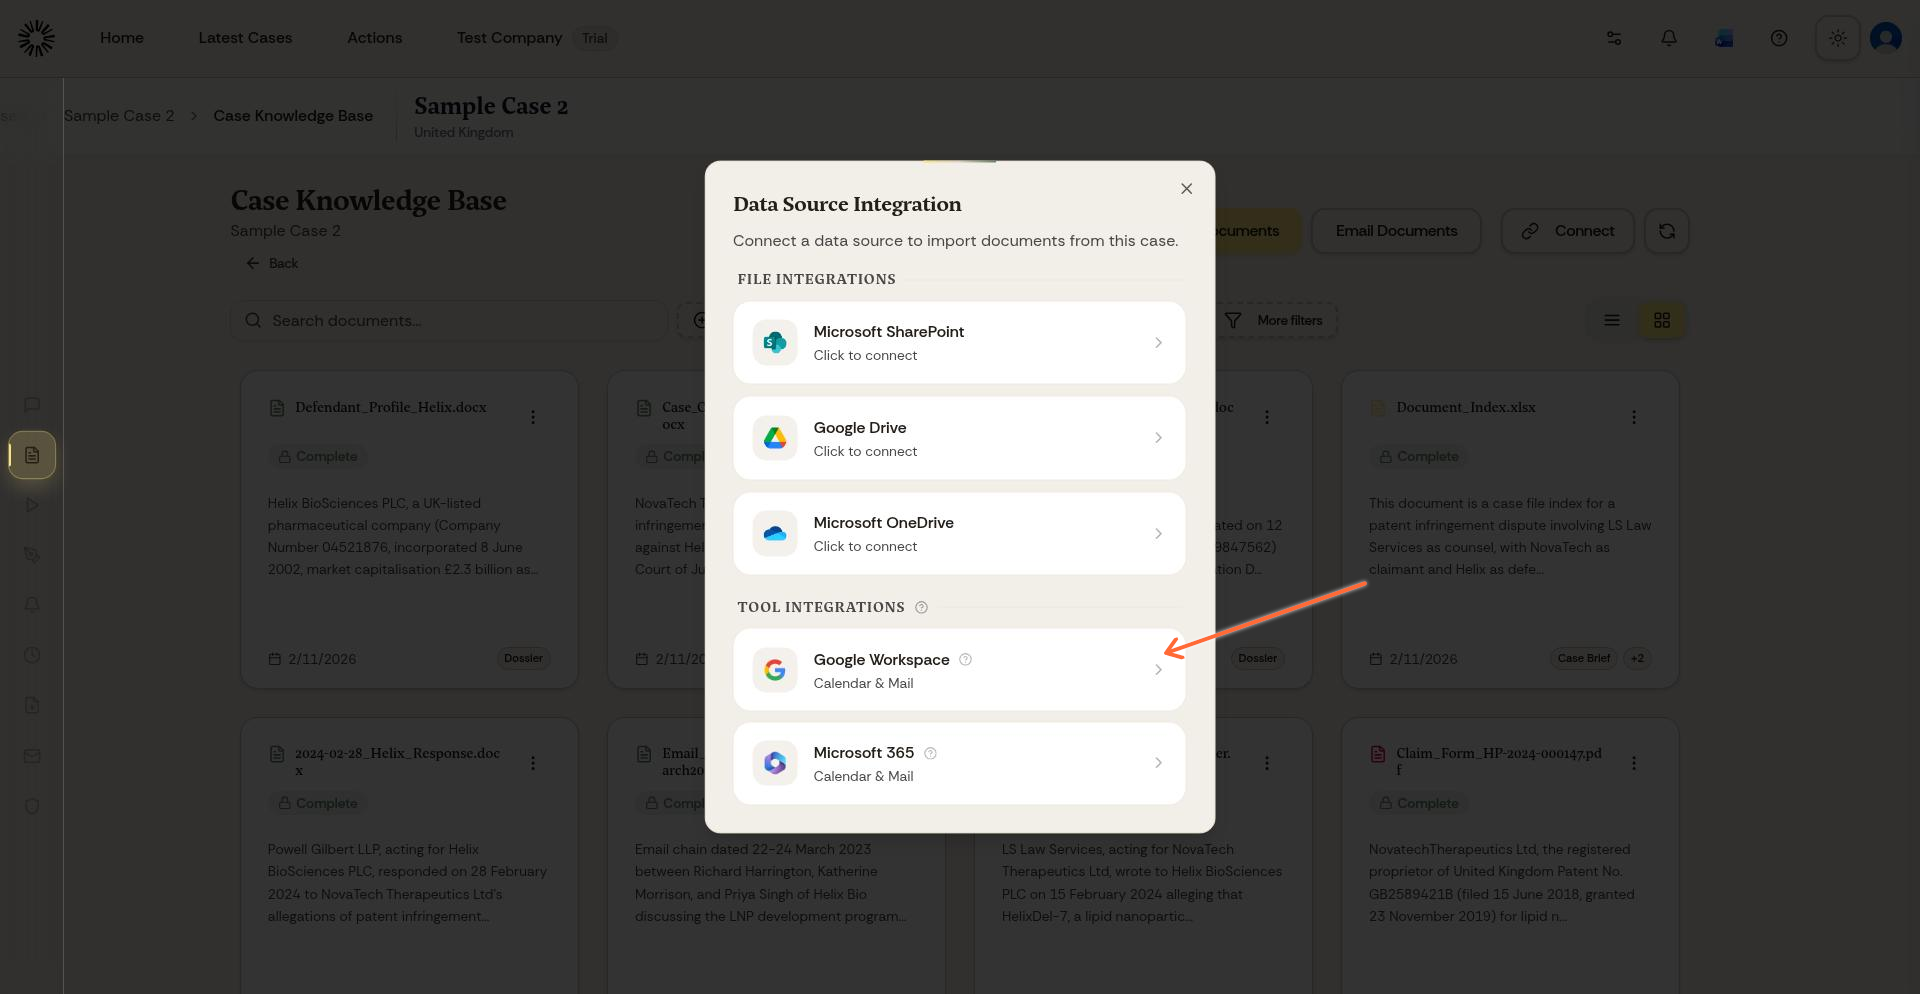Viewport: 1920px width, 994px height.
Task: Expand Microsoft 365 chevron arrow
Action: [x=1158, y=763]
